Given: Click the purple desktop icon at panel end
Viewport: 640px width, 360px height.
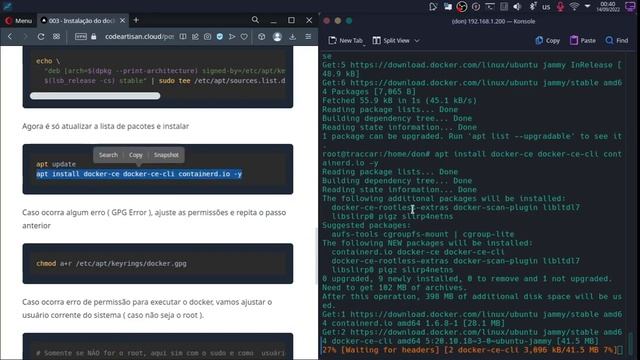Looking at the screenshot, I should tap(631, 7).
